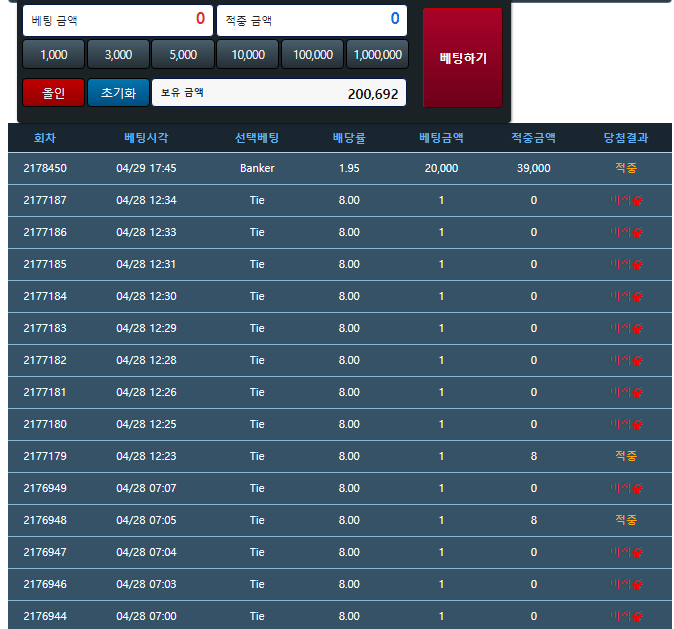This screenshot has width=674, height=629.
Task: Click the 적중 금액 amount field
Action: (312, 19)
